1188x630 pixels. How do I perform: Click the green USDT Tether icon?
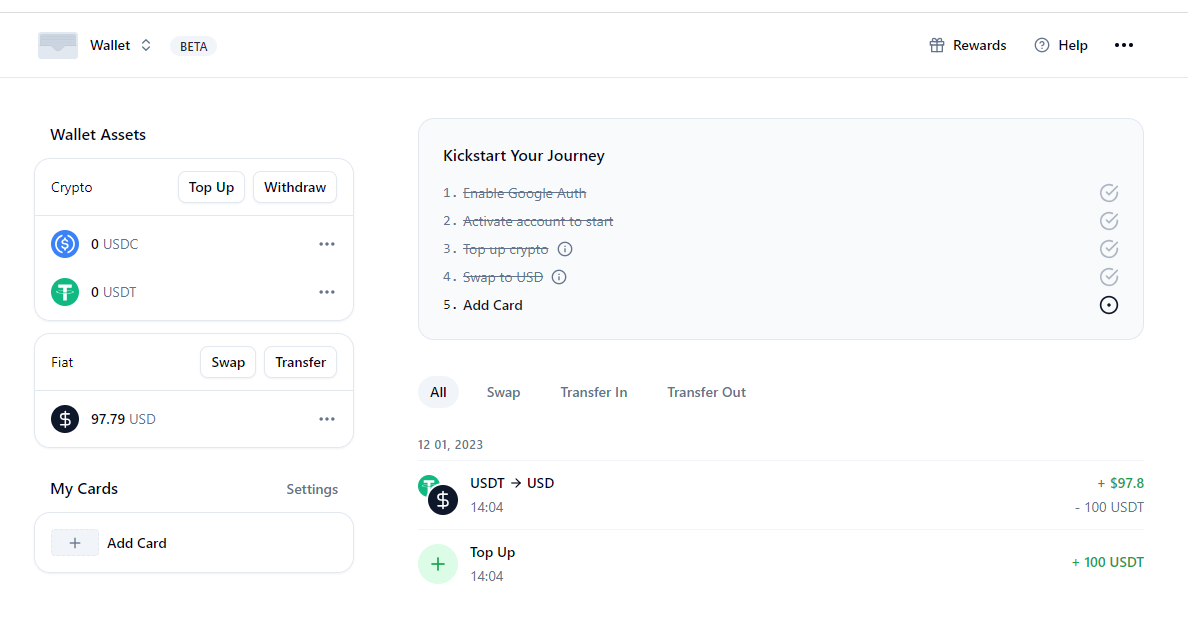[65, 292]
